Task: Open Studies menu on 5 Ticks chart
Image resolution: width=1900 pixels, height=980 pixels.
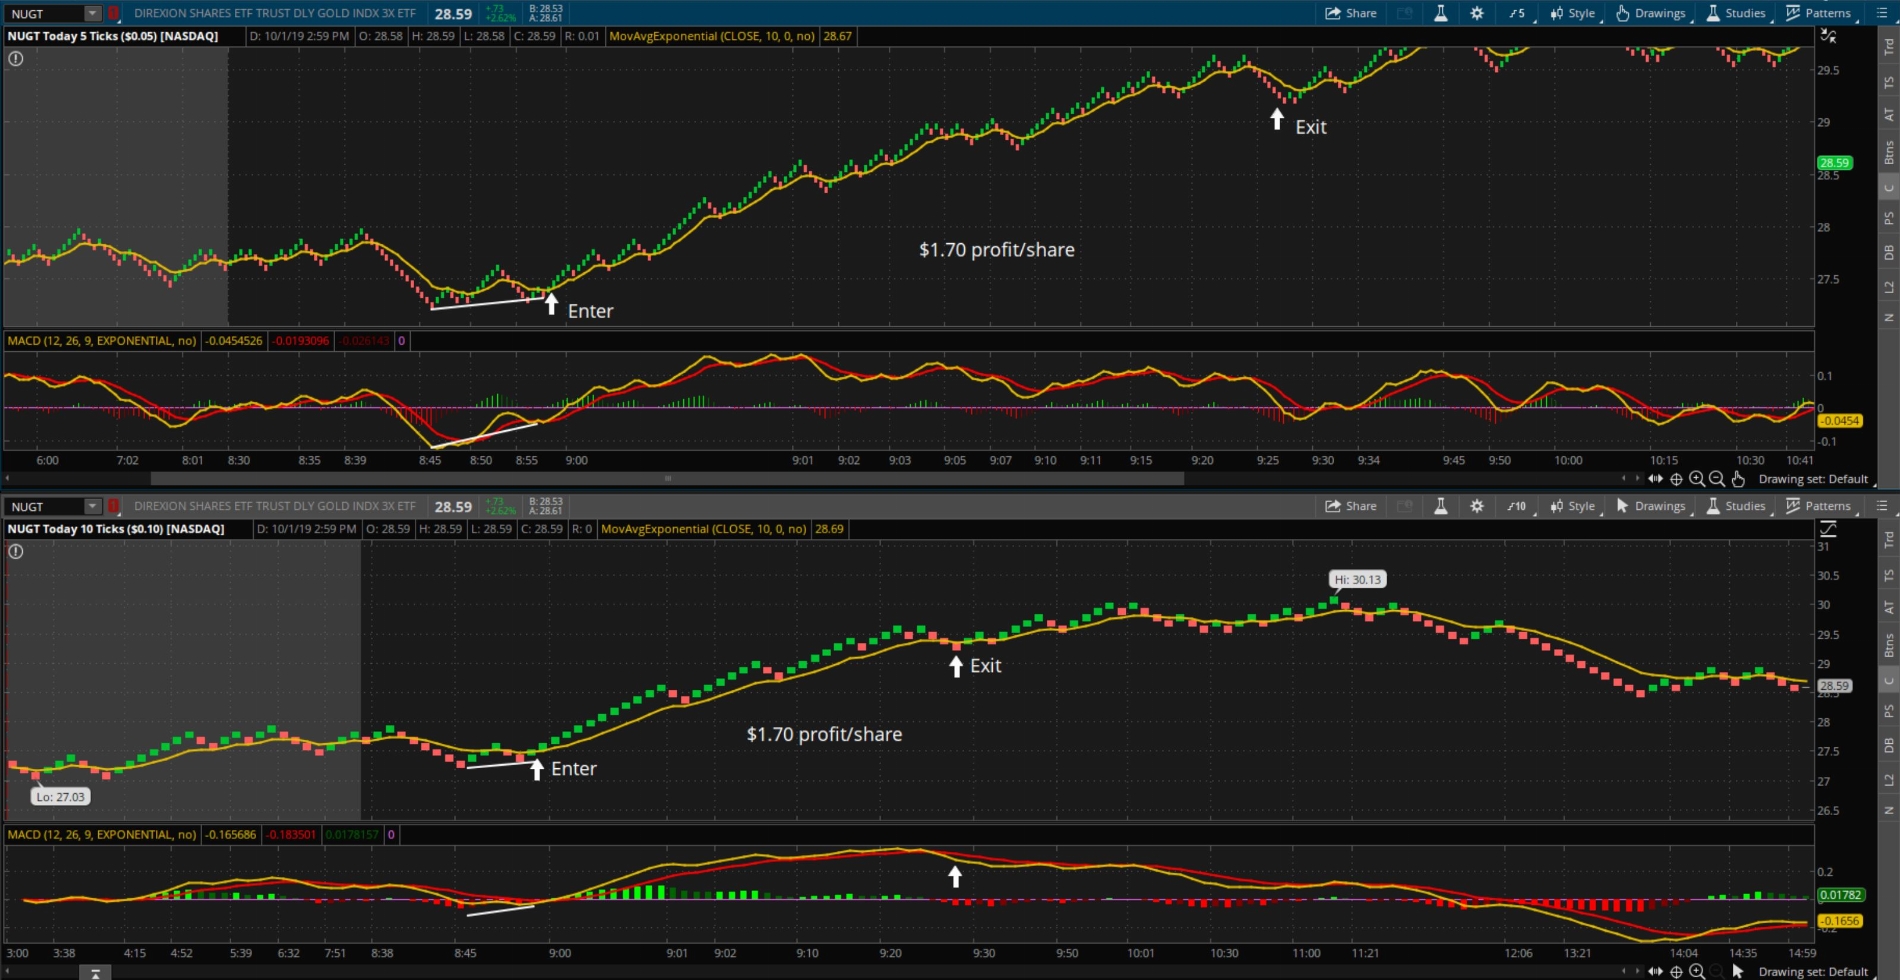Action: [1737, 13]
